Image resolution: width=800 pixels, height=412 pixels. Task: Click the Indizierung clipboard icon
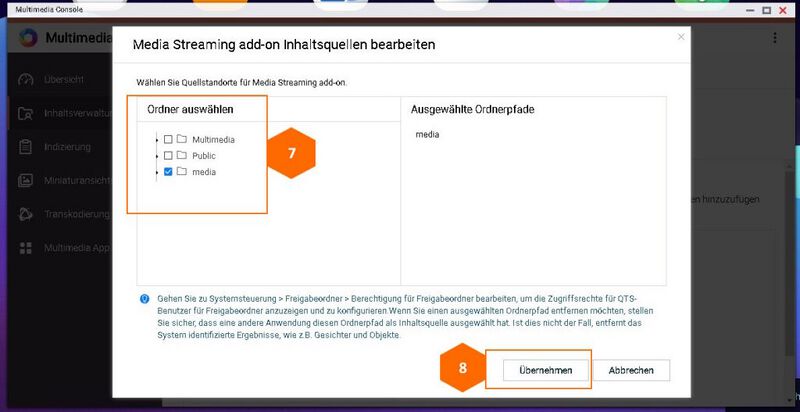(26, 147)
